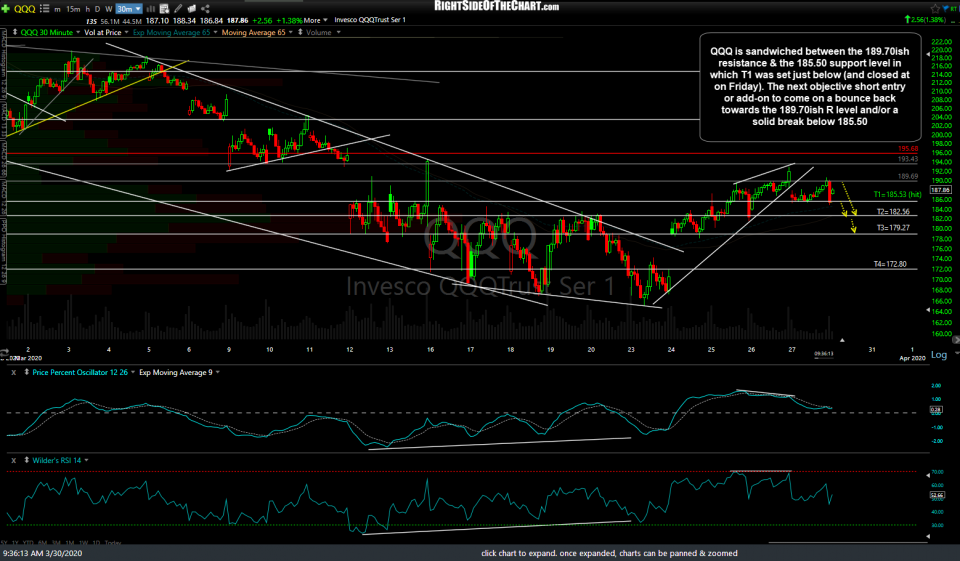Viewport: 960px width, 561px height.
Task: Click the 193.43 level label
Action: pyautogui.click(x=908, y=159)
